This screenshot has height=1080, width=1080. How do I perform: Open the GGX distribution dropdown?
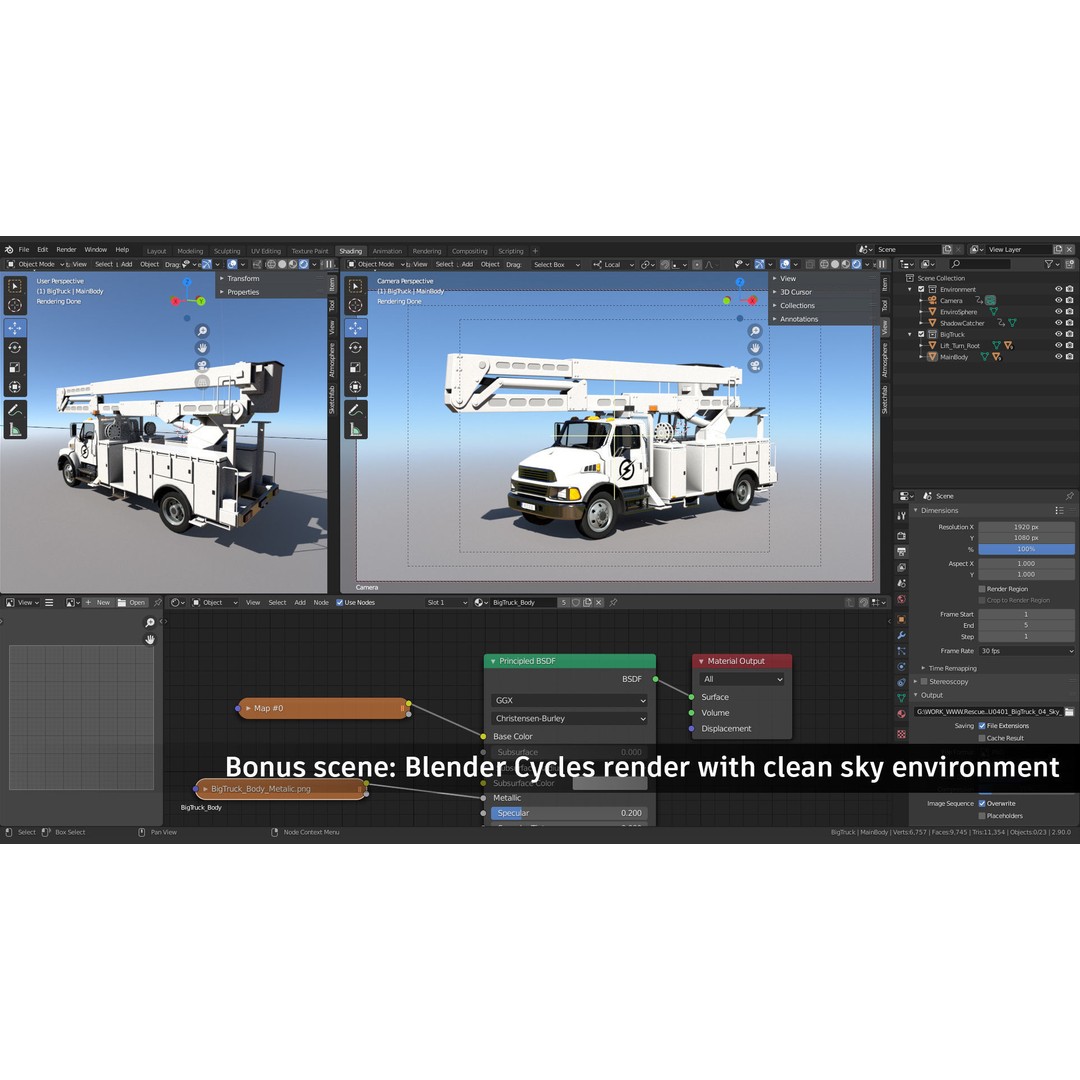click(x=570, y=700)
